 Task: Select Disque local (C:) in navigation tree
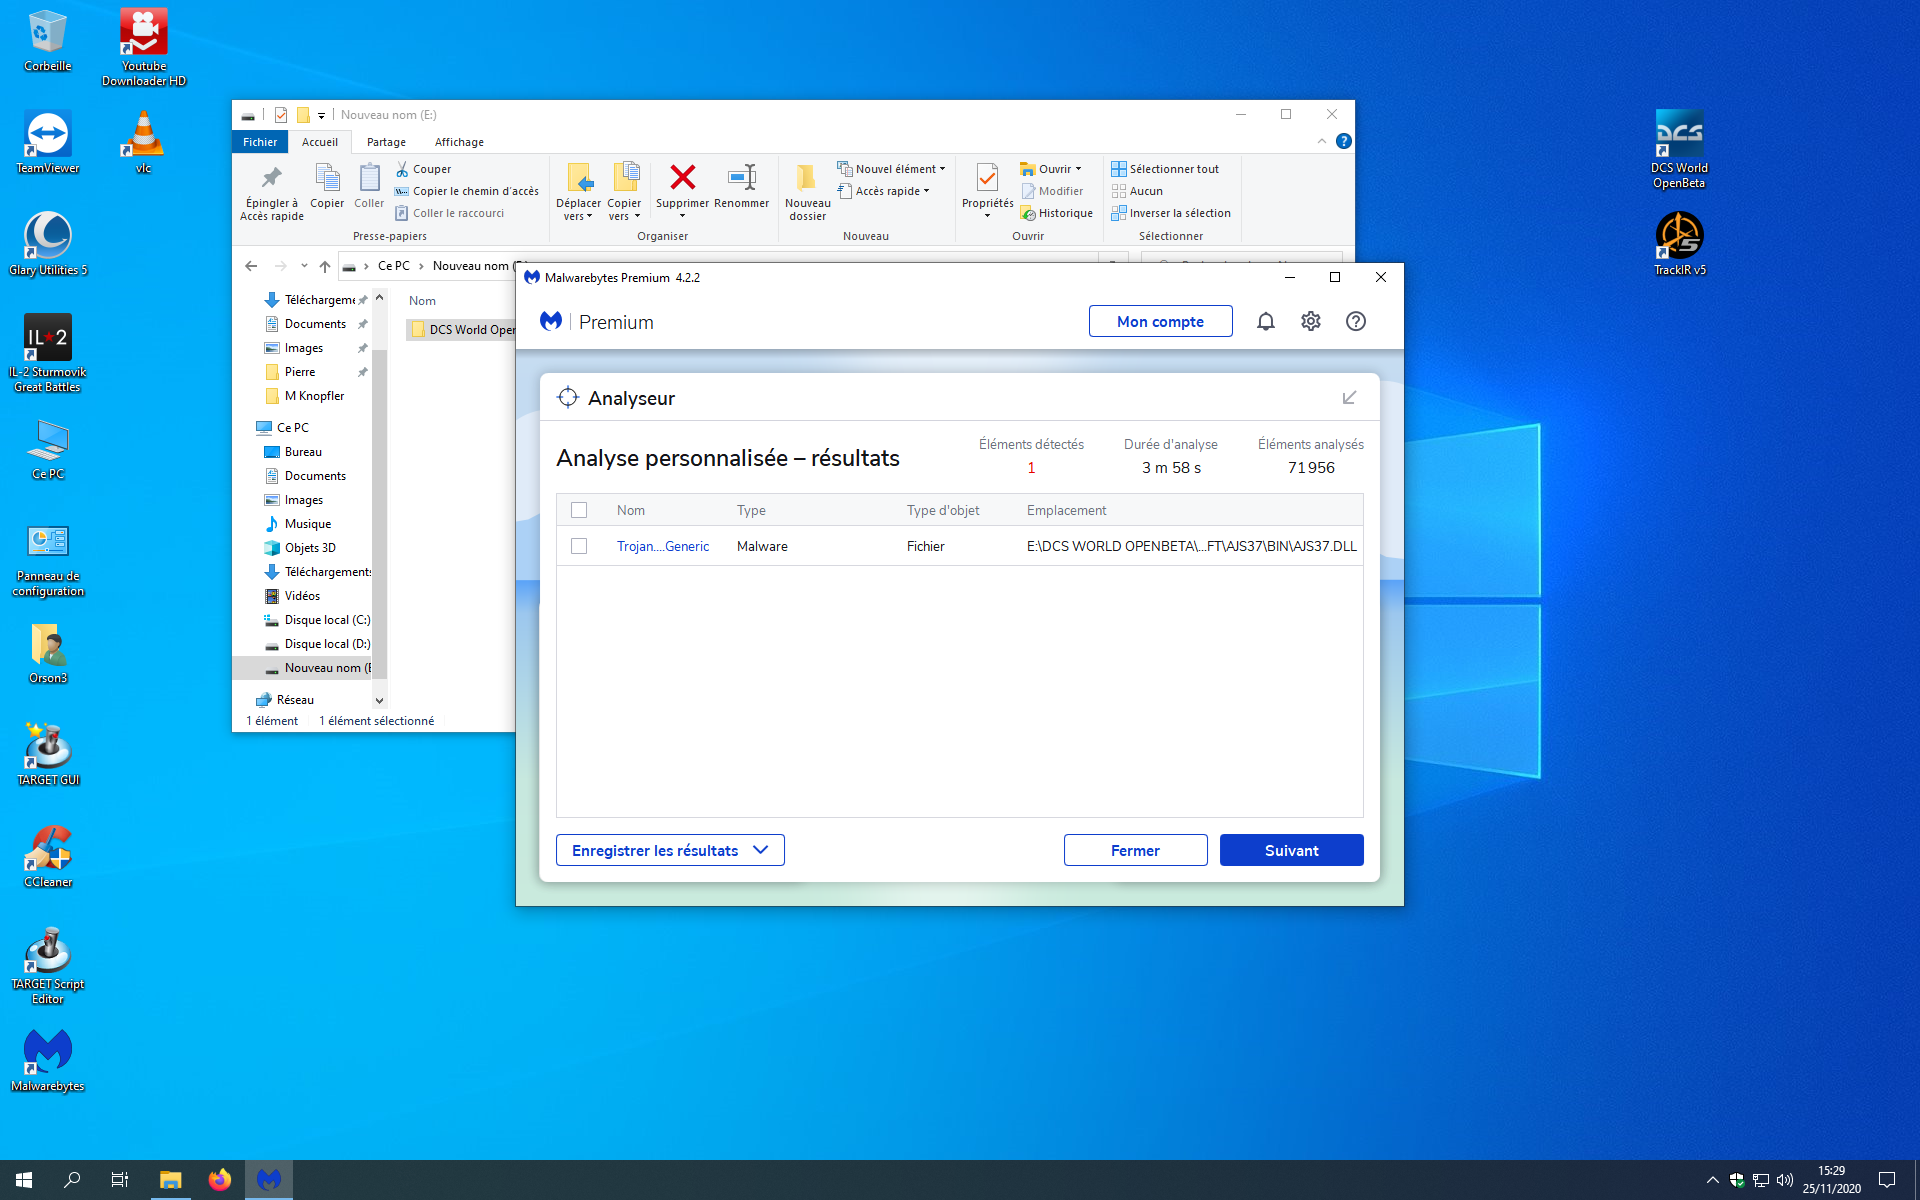tap(316, 620)
